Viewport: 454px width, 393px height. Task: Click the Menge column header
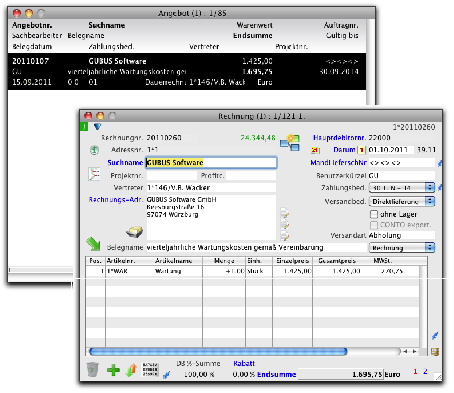pyautogui.click(x=224, y=261)
